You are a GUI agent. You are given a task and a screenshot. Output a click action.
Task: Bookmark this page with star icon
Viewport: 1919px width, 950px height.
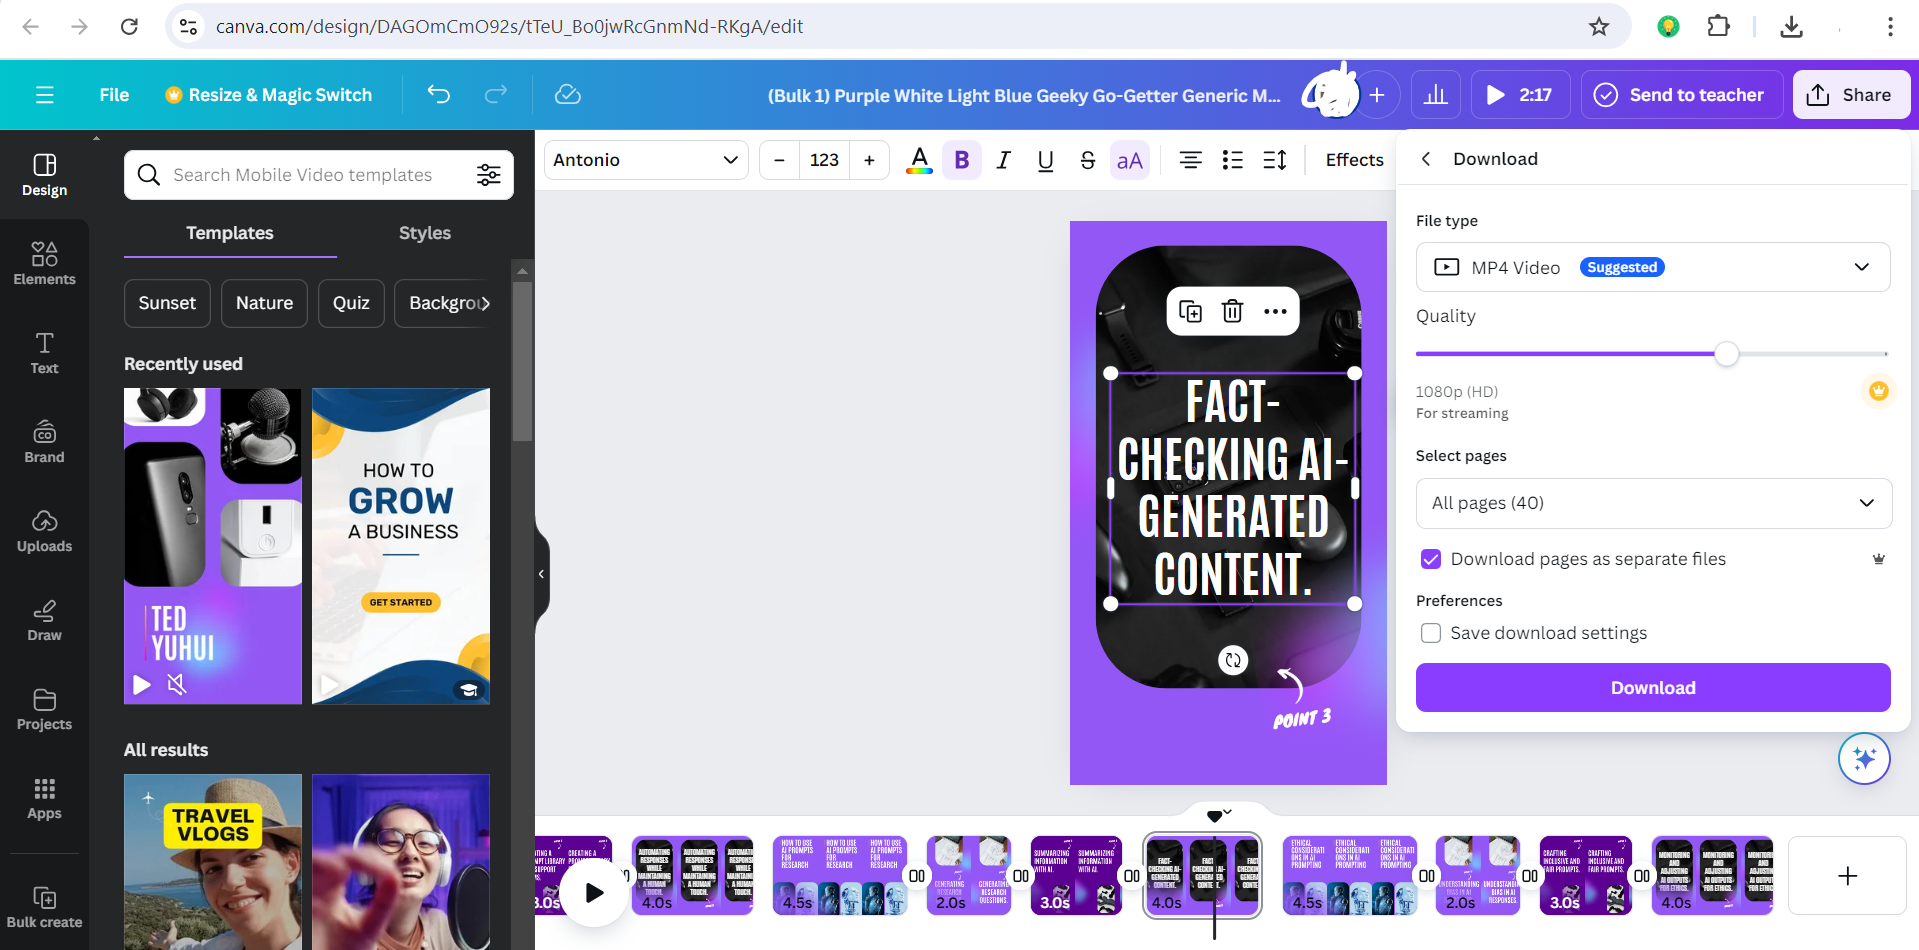(1599, 27)
